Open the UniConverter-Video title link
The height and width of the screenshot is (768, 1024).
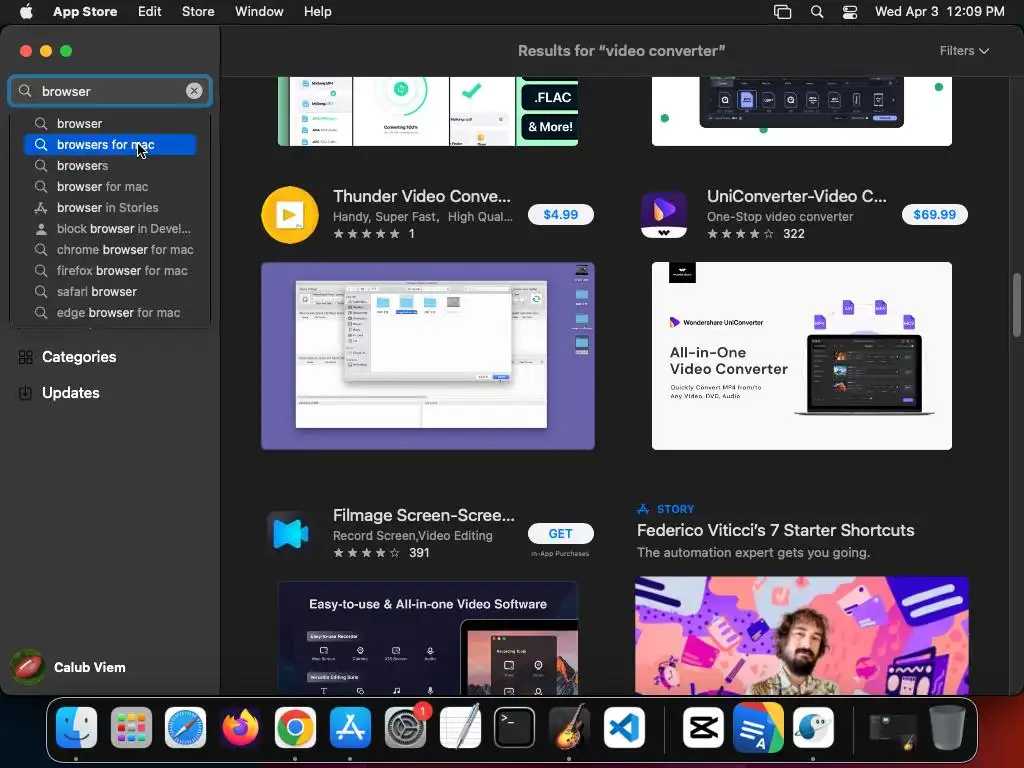797,196
